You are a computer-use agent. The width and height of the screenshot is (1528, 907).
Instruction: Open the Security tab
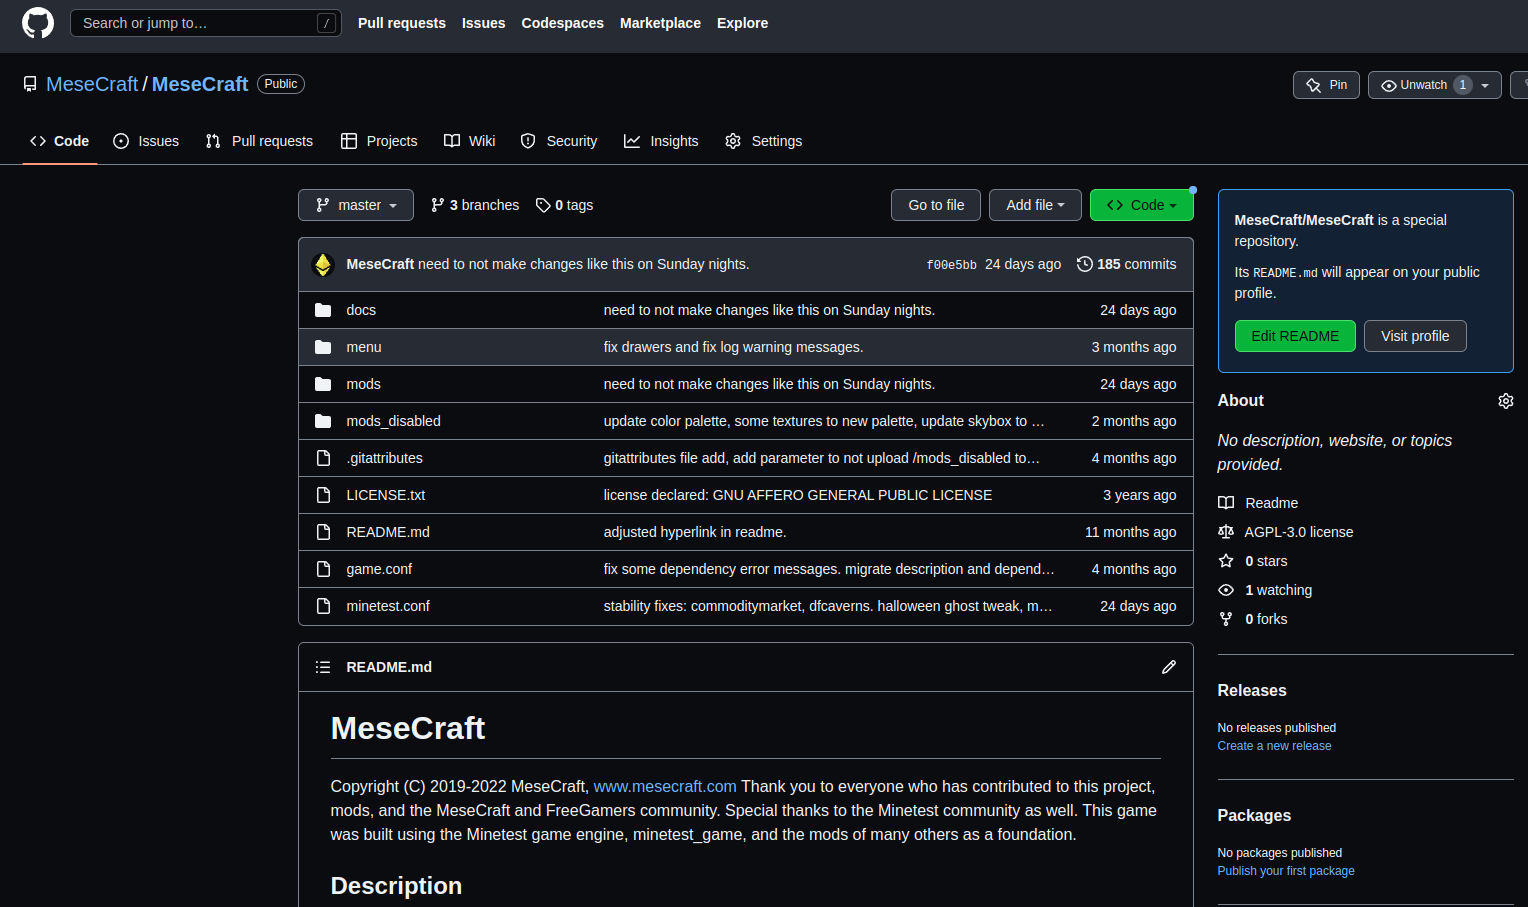(x=559, y=141)
